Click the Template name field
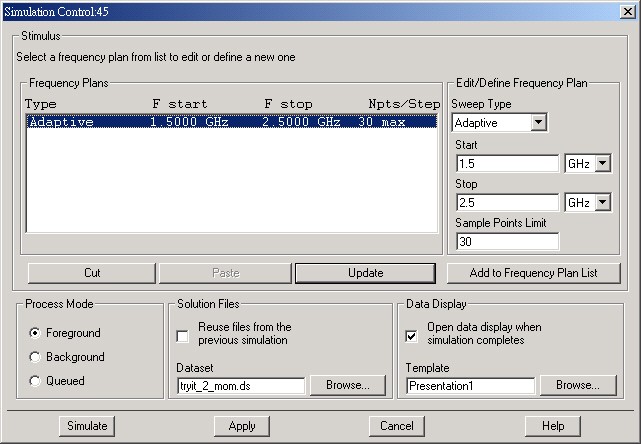This screenshot has height=444, width=641. point(471,386)
